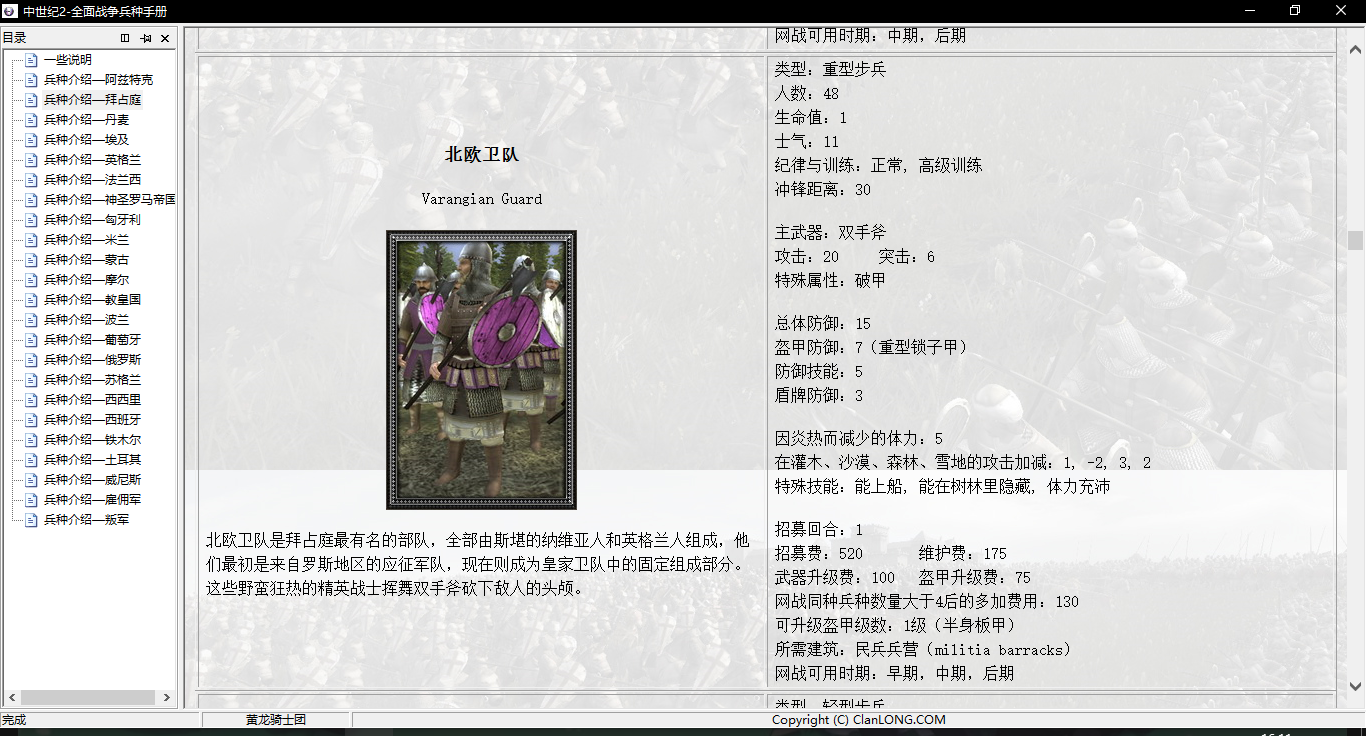1366x736 pixels.
Task: Click the 北欧卫队 unit heading
Action: pyautogui.click(x=482, y=155)
